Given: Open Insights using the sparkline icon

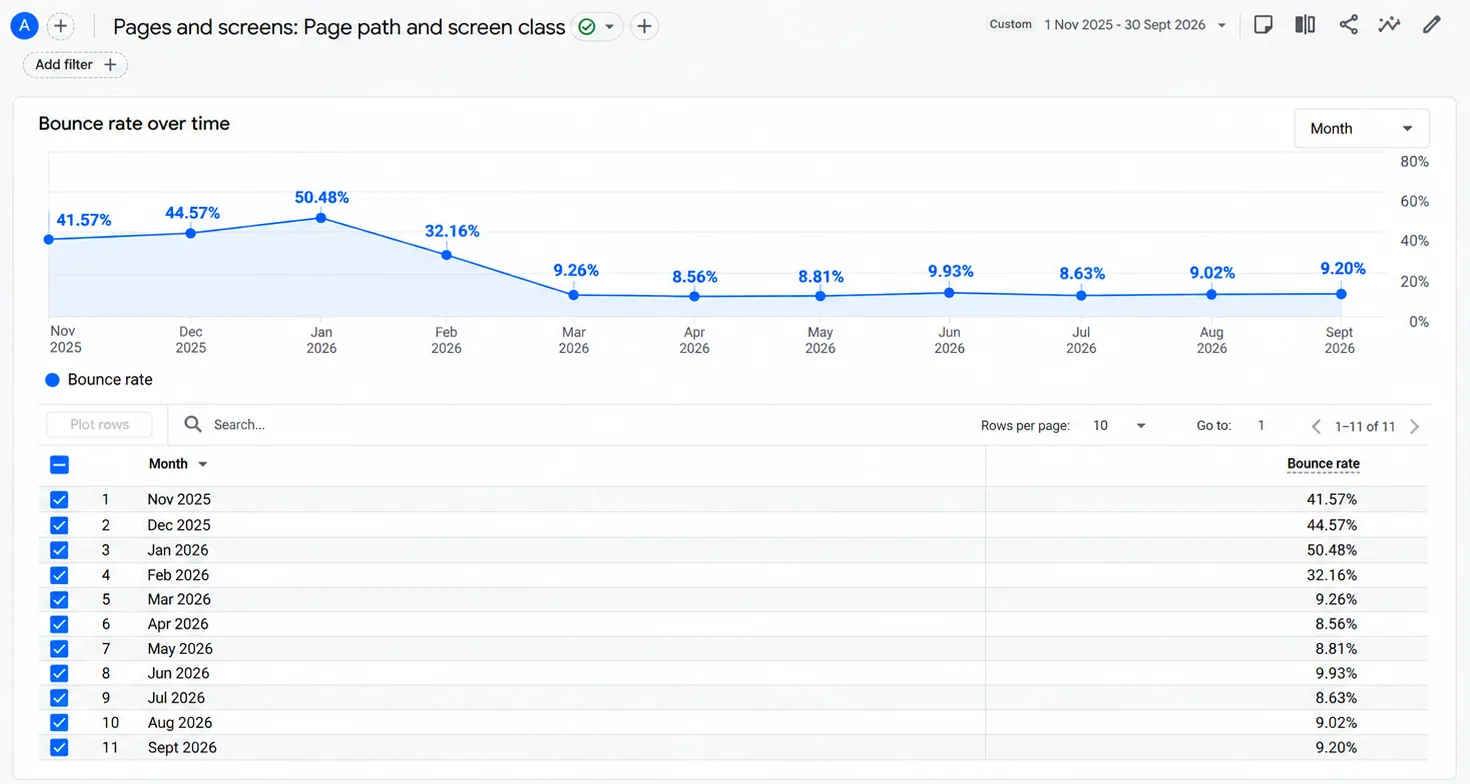Looking at the screenshot, I should tap(1389, 25).
